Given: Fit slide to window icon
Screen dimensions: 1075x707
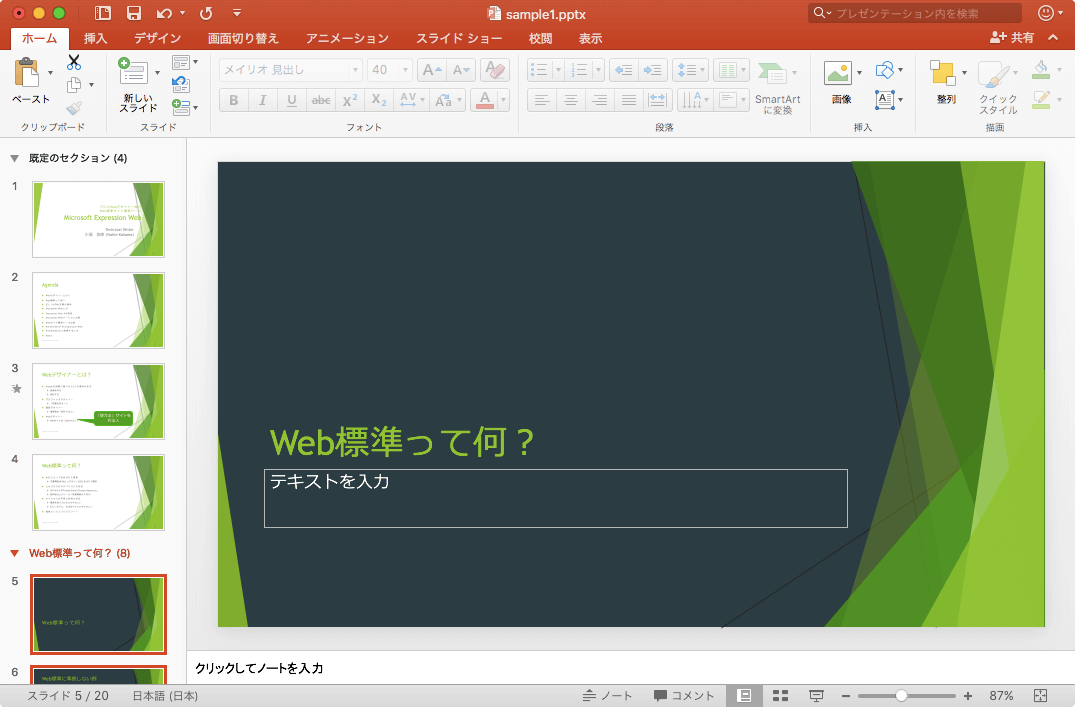Looking at the screenshot, I should point(1040,695).
